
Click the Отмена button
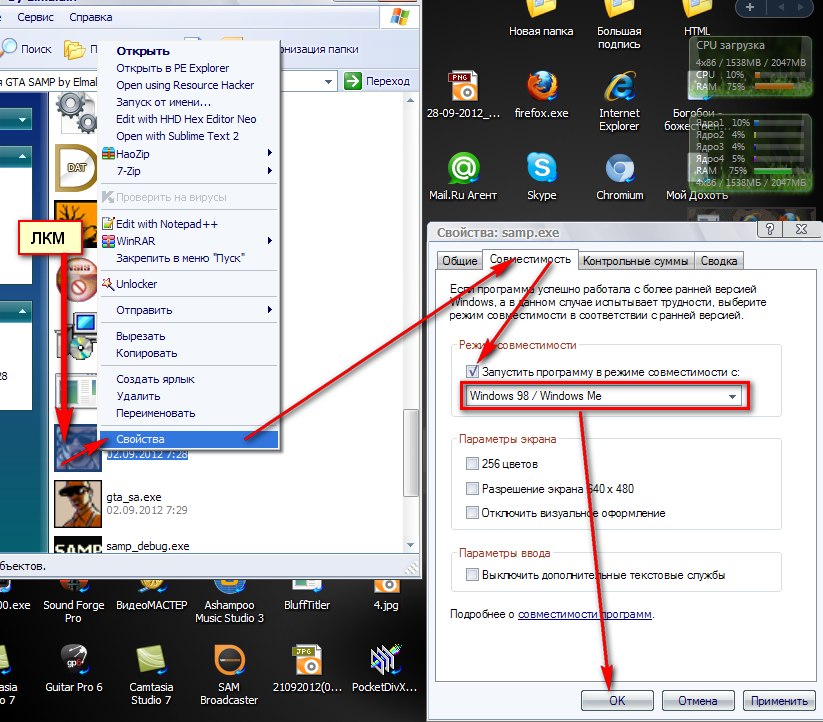(x=698, y=700)
